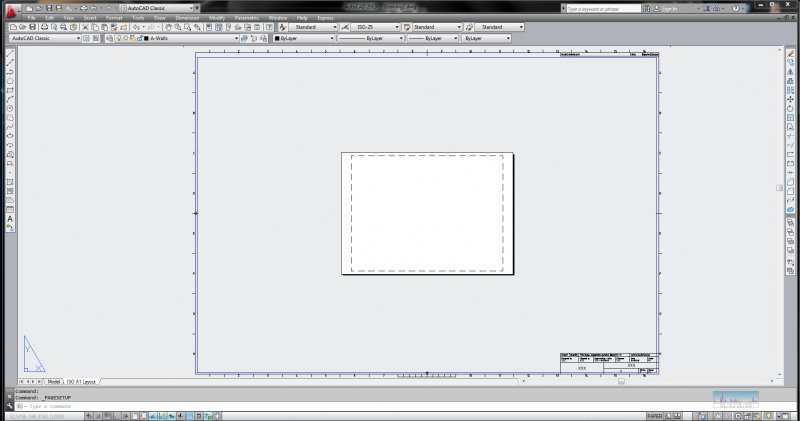Toggle Snap mode in status bar
The image size is (800, 421).
[97, 416]
